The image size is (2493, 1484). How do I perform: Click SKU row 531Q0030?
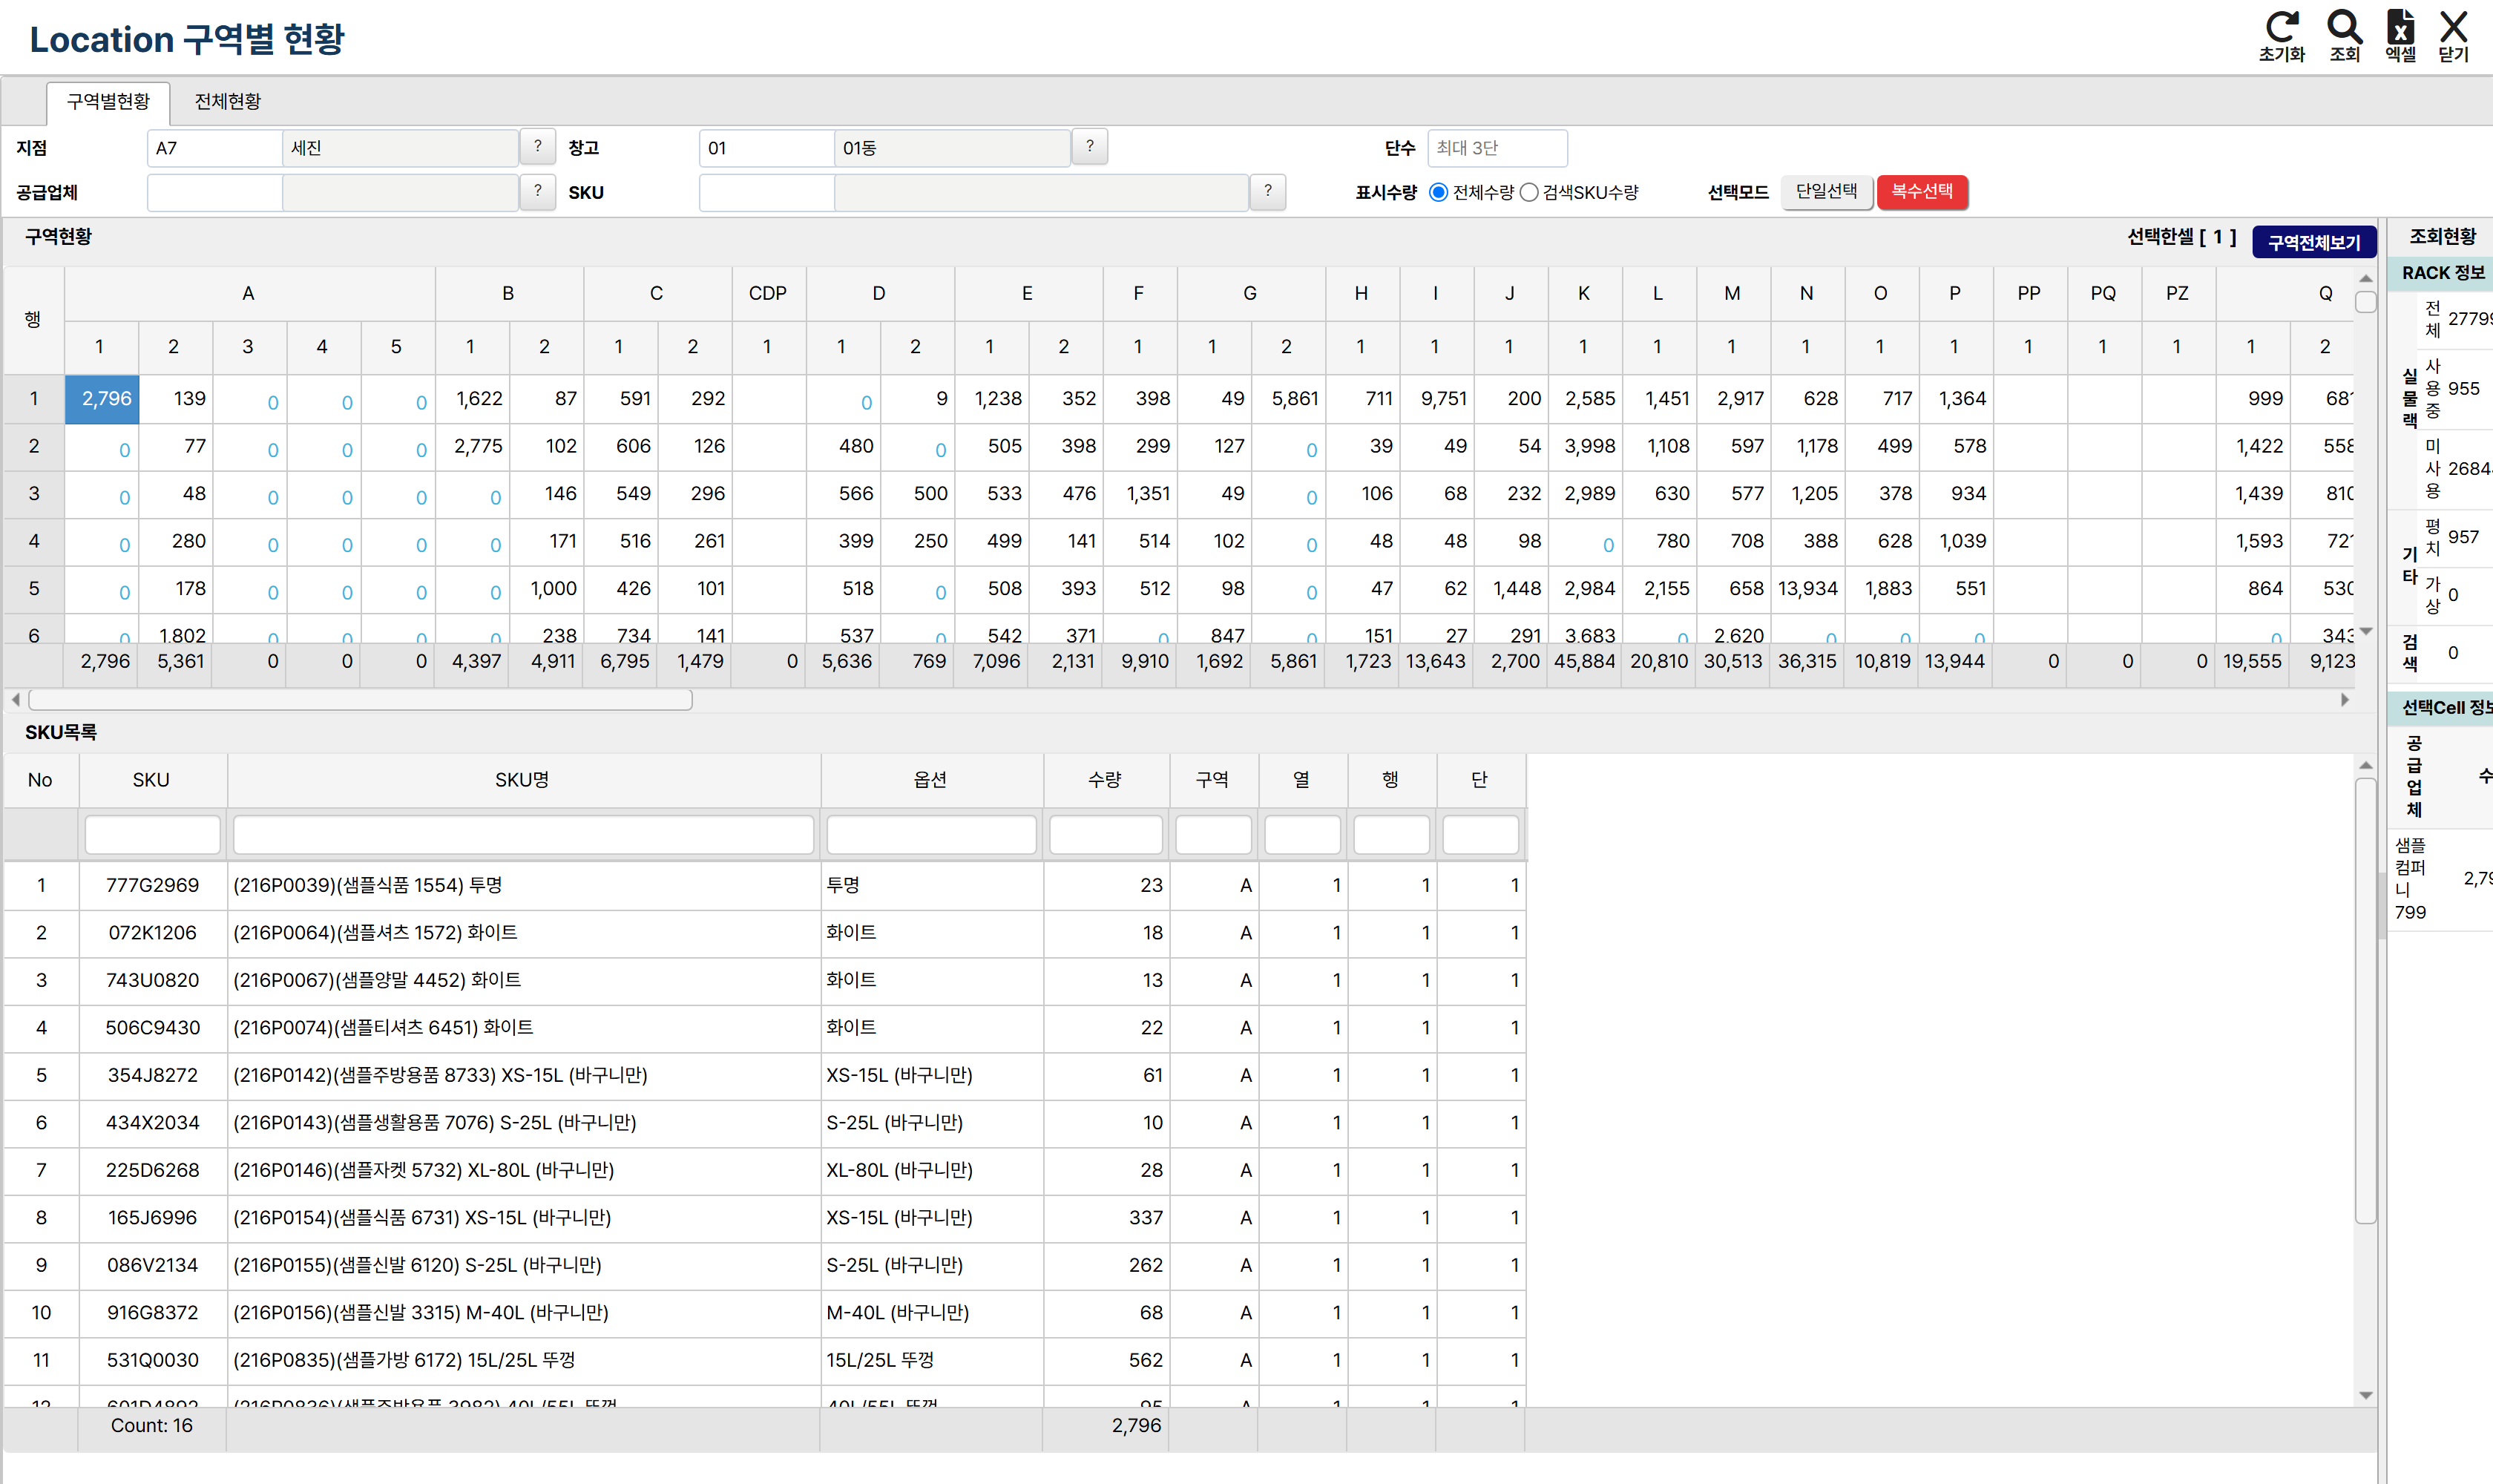[765, 1361]
